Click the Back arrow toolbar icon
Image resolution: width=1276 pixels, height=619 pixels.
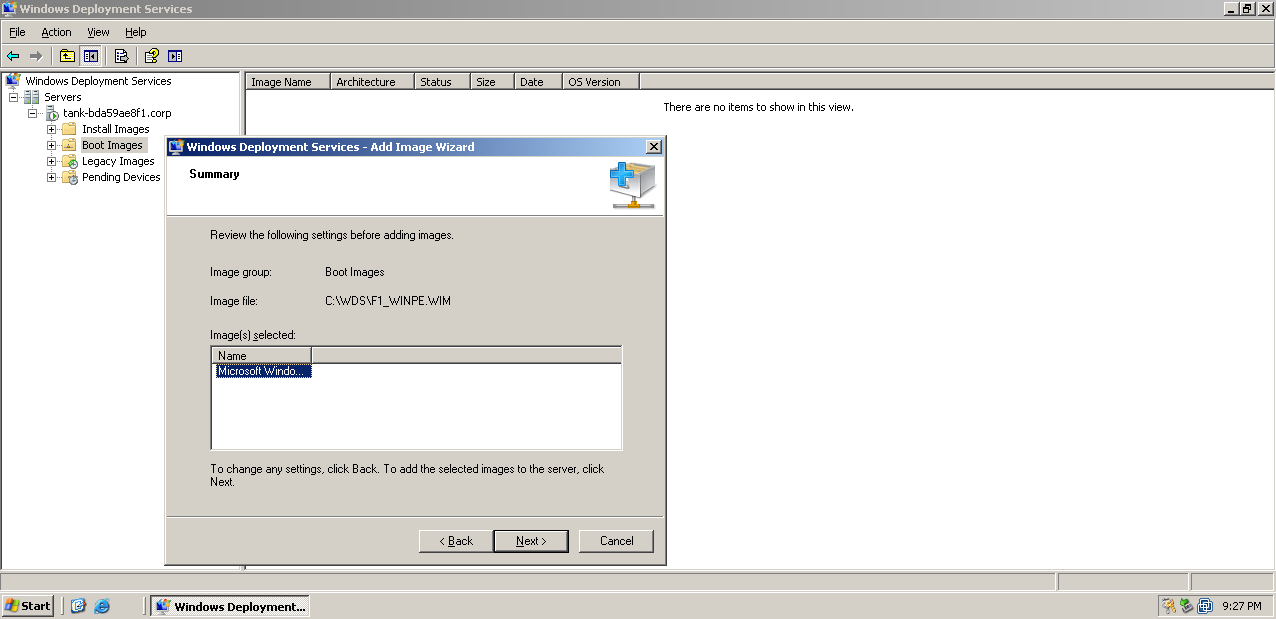[13, 56]
